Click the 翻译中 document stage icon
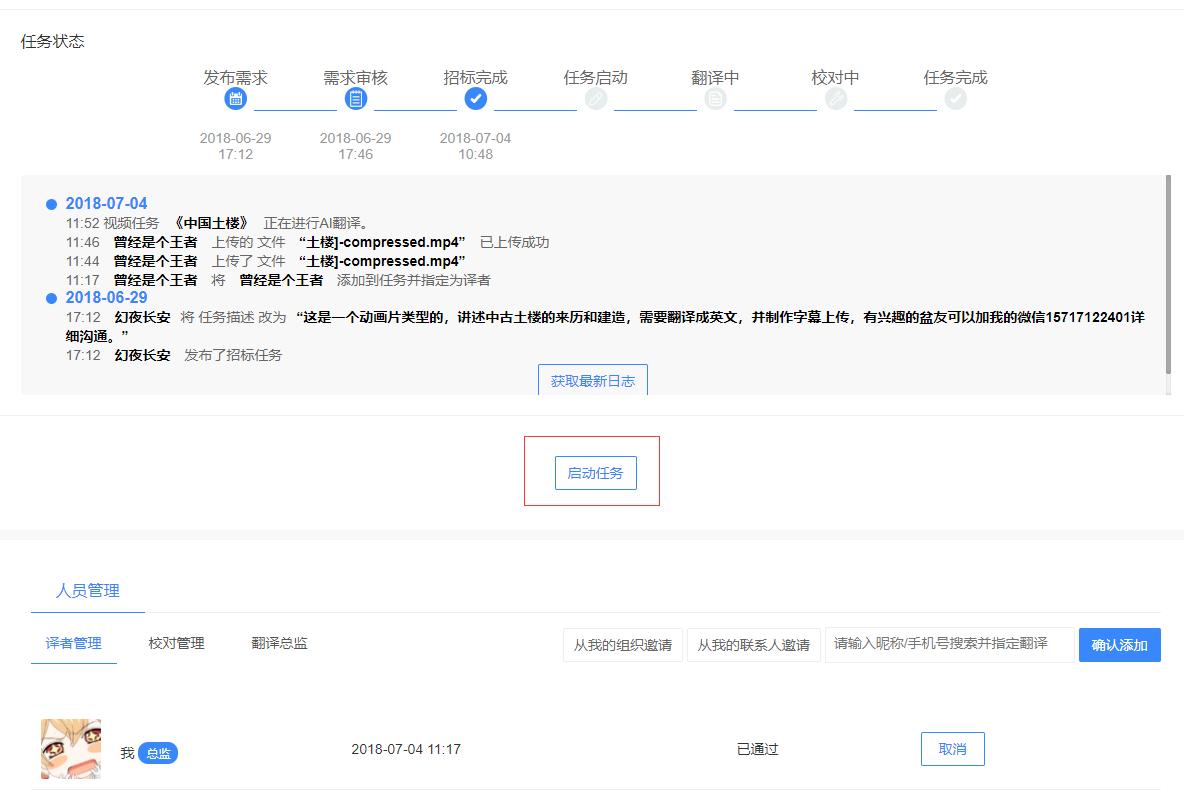Viewport: 1184px width, 792px height. [715, 98]
